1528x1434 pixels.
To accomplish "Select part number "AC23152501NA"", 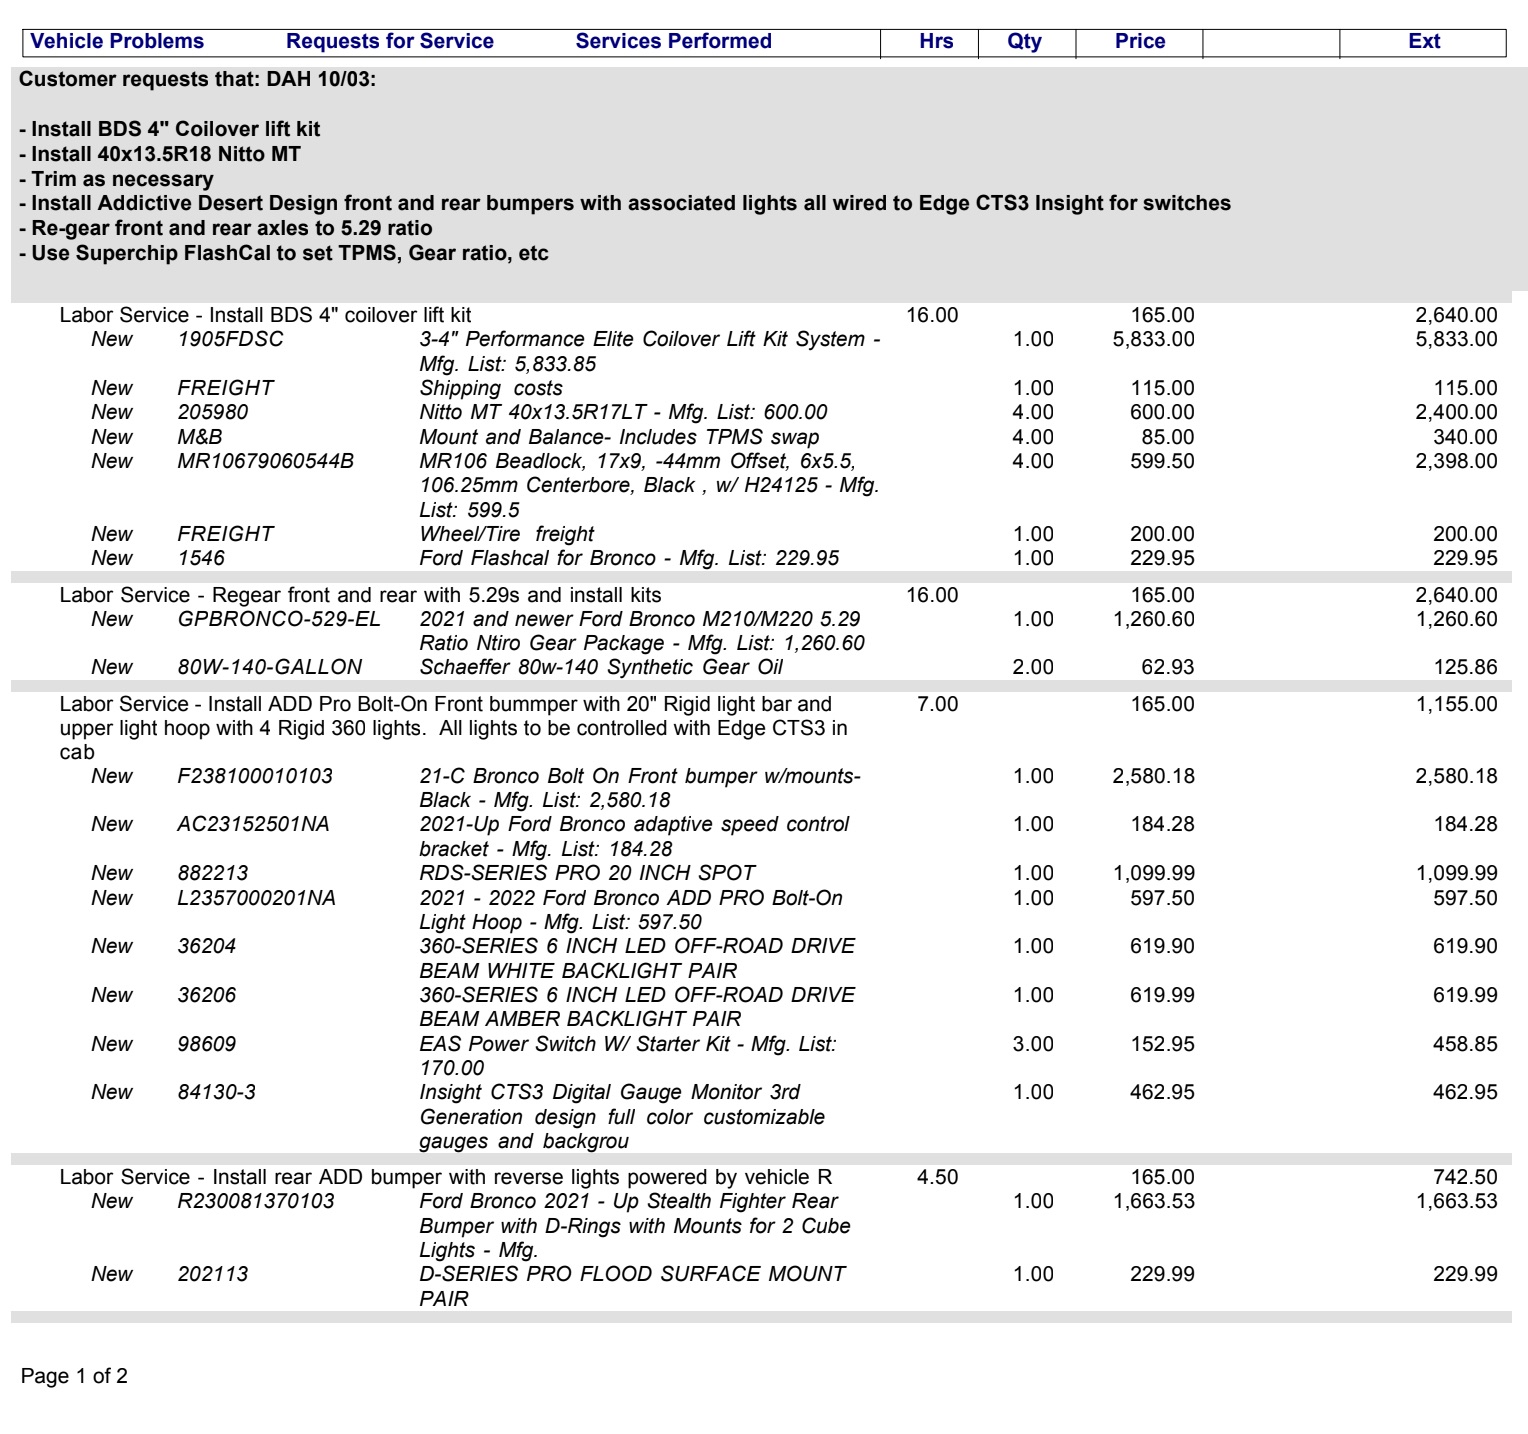I will click(254, 825).
